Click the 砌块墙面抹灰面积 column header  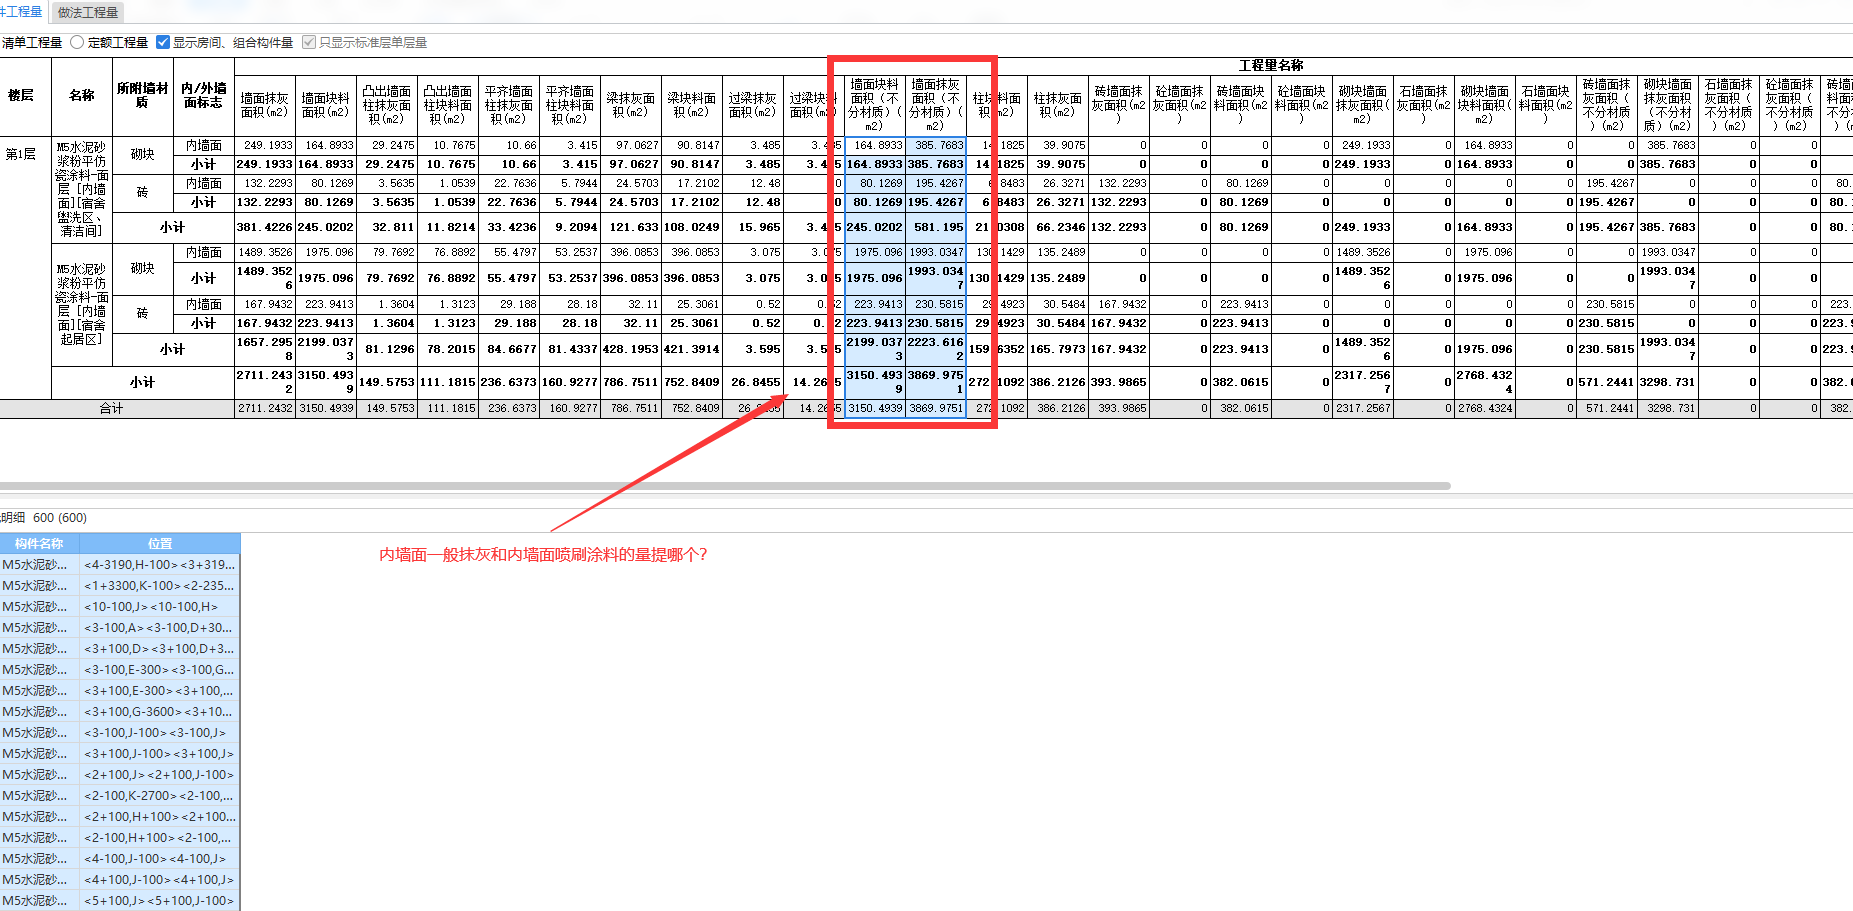coord(1363,105)
